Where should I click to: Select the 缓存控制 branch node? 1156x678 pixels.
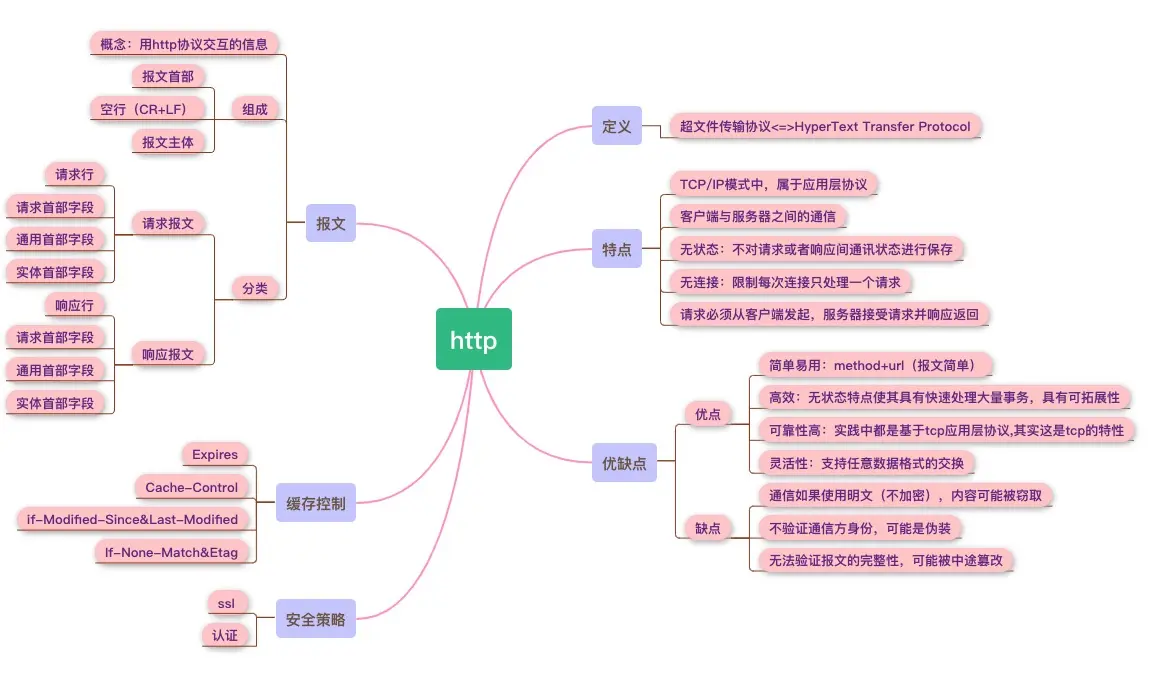click(x=315, y=503)
